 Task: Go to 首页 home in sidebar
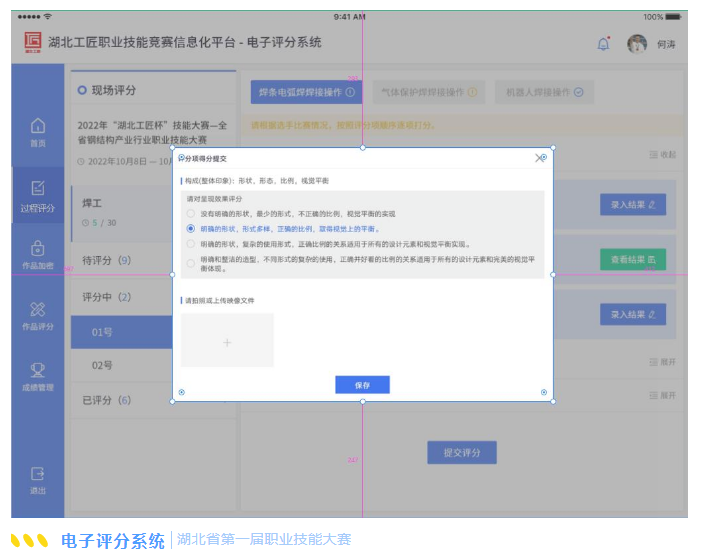click(x=38, y=131)
